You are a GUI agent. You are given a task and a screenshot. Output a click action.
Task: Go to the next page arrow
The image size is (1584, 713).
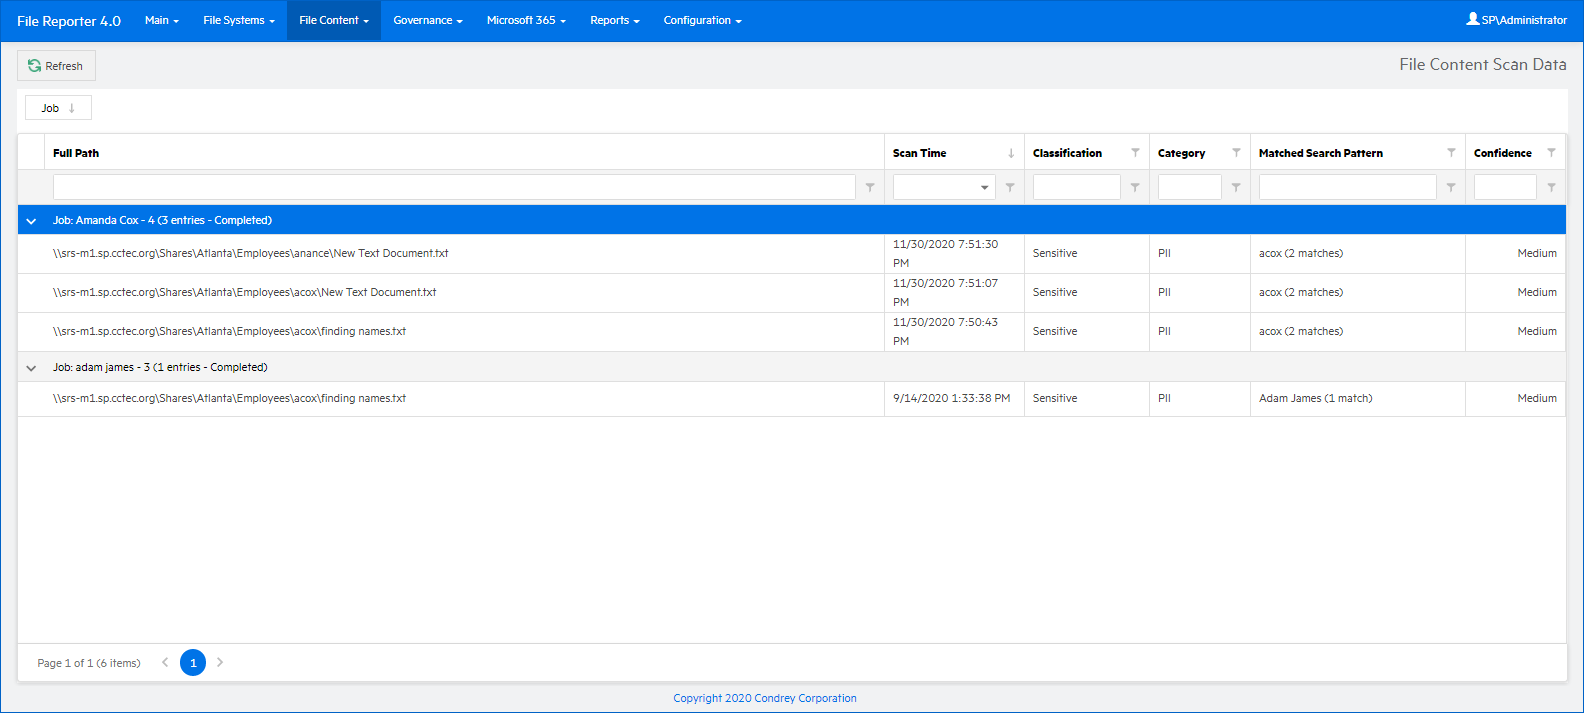[x=220, y=662]
